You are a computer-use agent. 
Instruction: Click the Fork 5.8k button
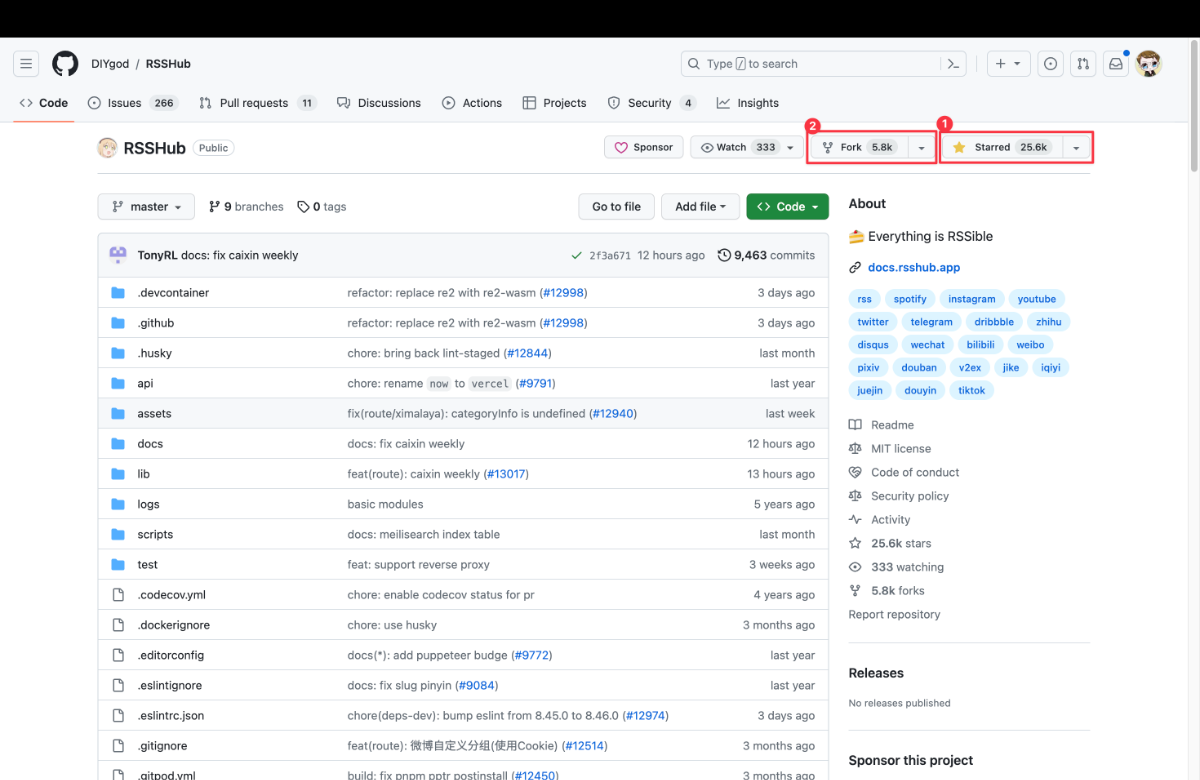(x=857, y=147)
